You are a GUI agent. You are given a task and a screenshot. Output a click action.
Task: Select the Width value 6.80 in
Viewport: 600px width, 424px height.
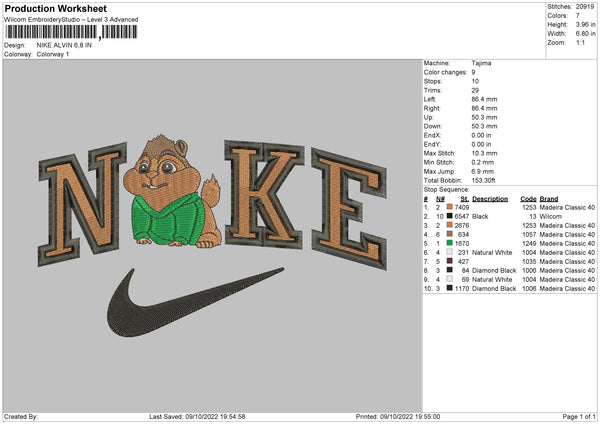[x=585, y=34]
